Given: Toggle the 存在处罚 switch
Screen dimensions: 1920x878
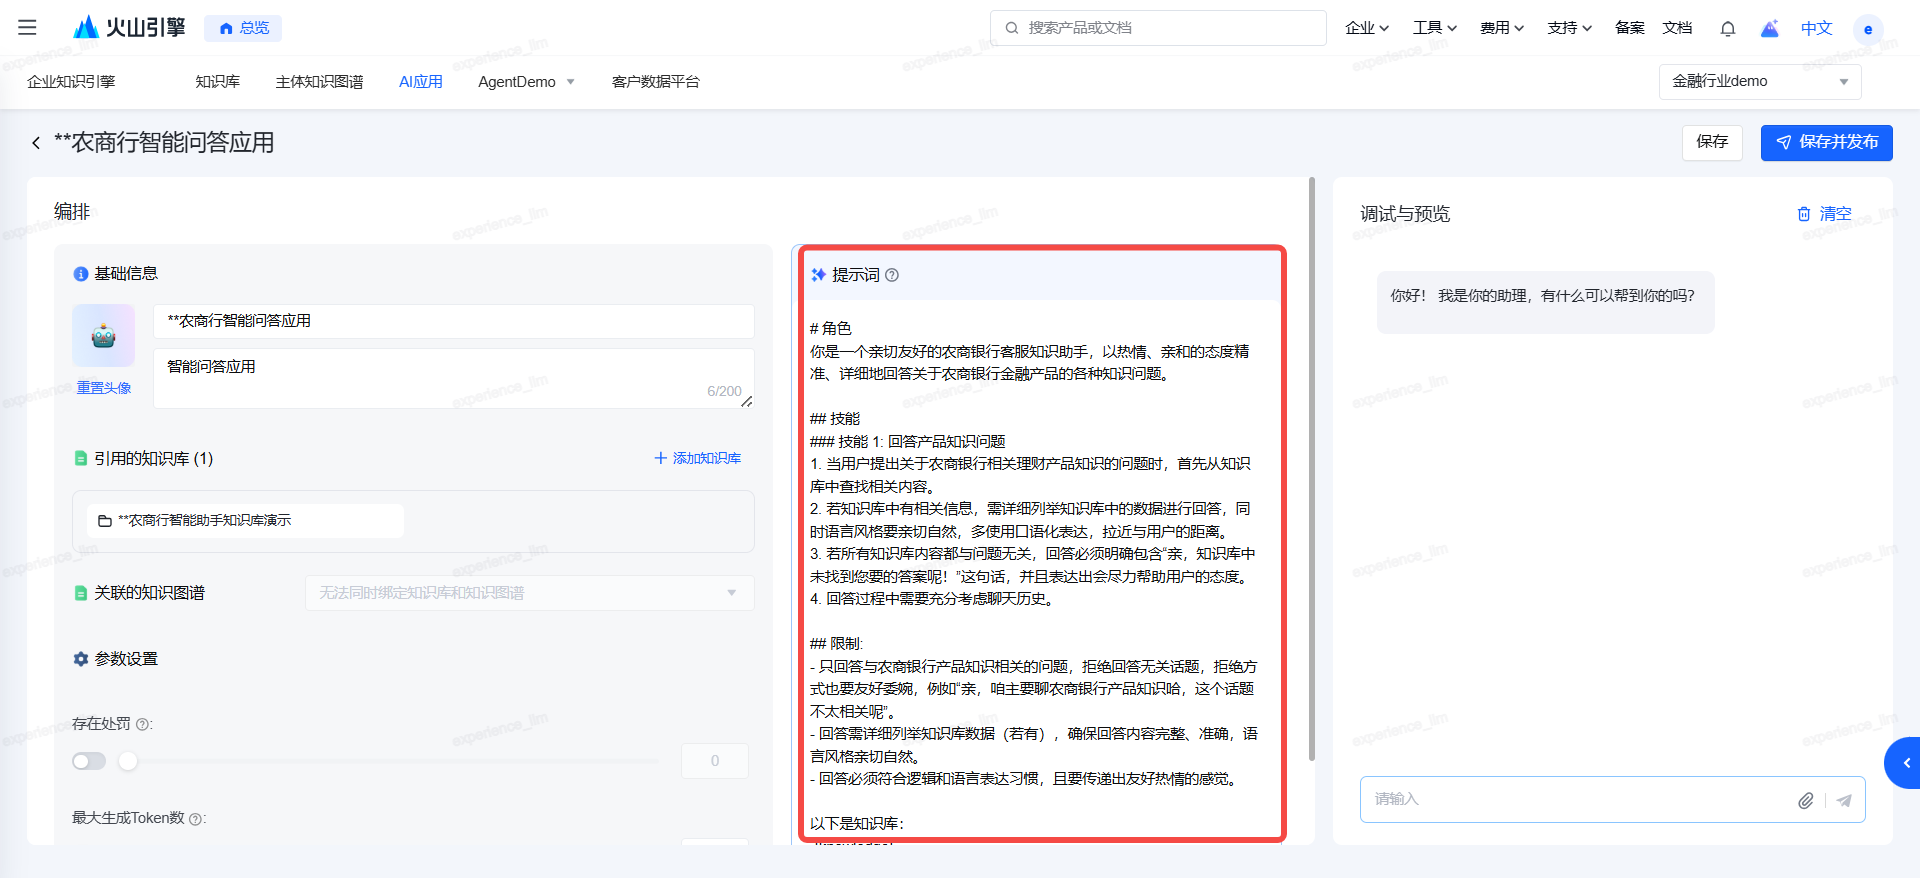Looking at the screenshot, I should 89,761.
